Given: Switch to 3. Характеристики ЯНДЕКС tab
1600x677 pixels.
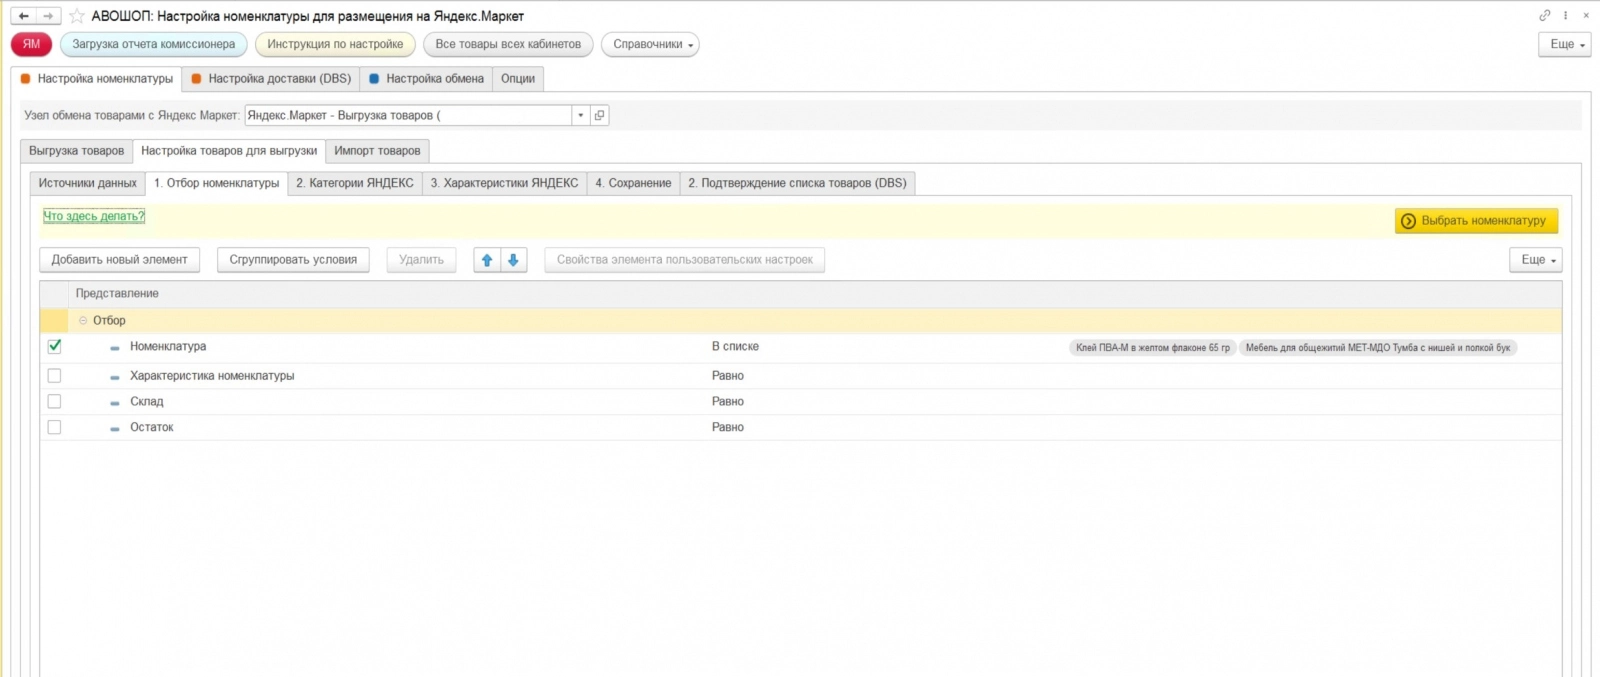Looking at the screenshot, I should click(x=505, y=183).
